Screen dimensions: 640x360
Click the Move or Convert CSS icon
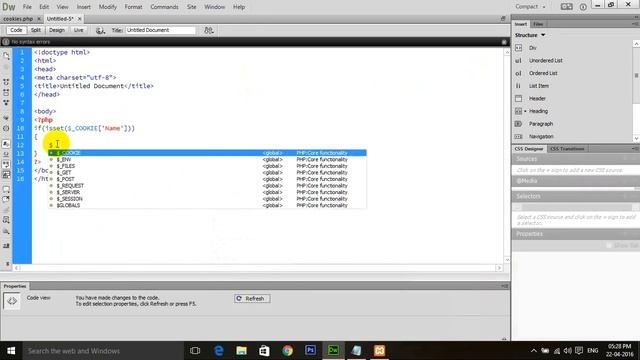coord(6,231)
